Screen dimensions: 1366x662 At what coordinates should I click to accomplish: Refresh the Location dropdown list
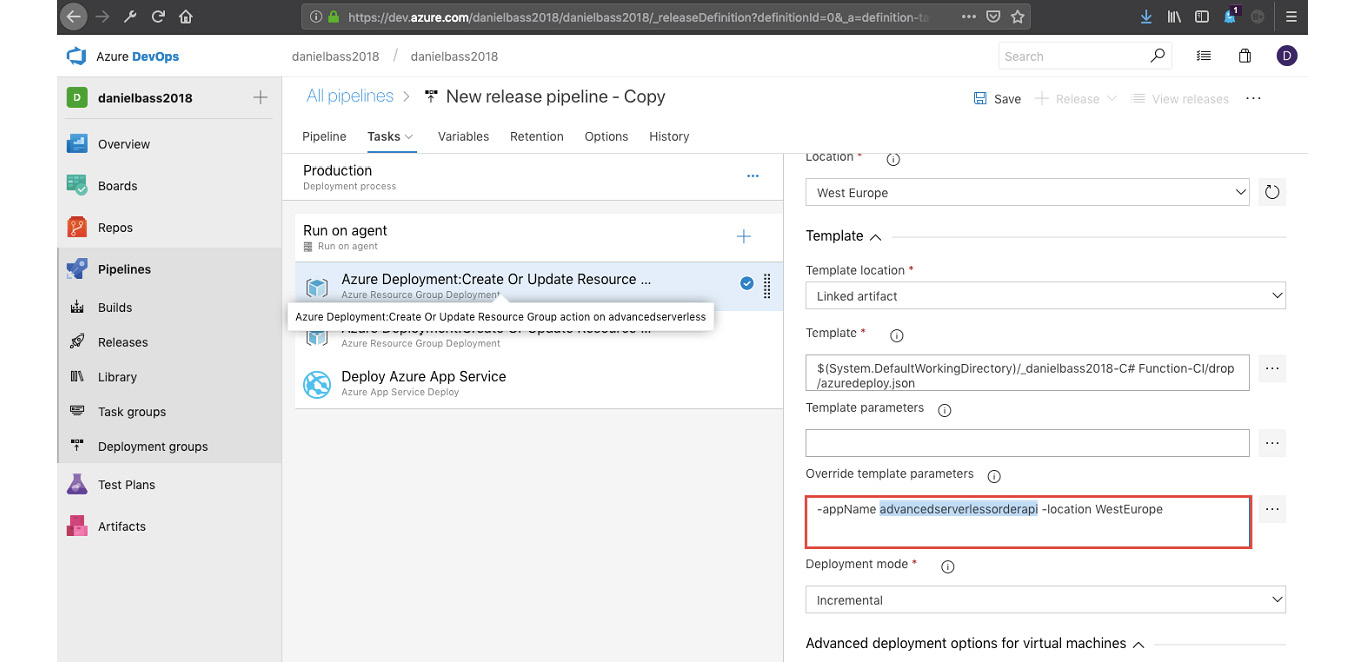1272,192
